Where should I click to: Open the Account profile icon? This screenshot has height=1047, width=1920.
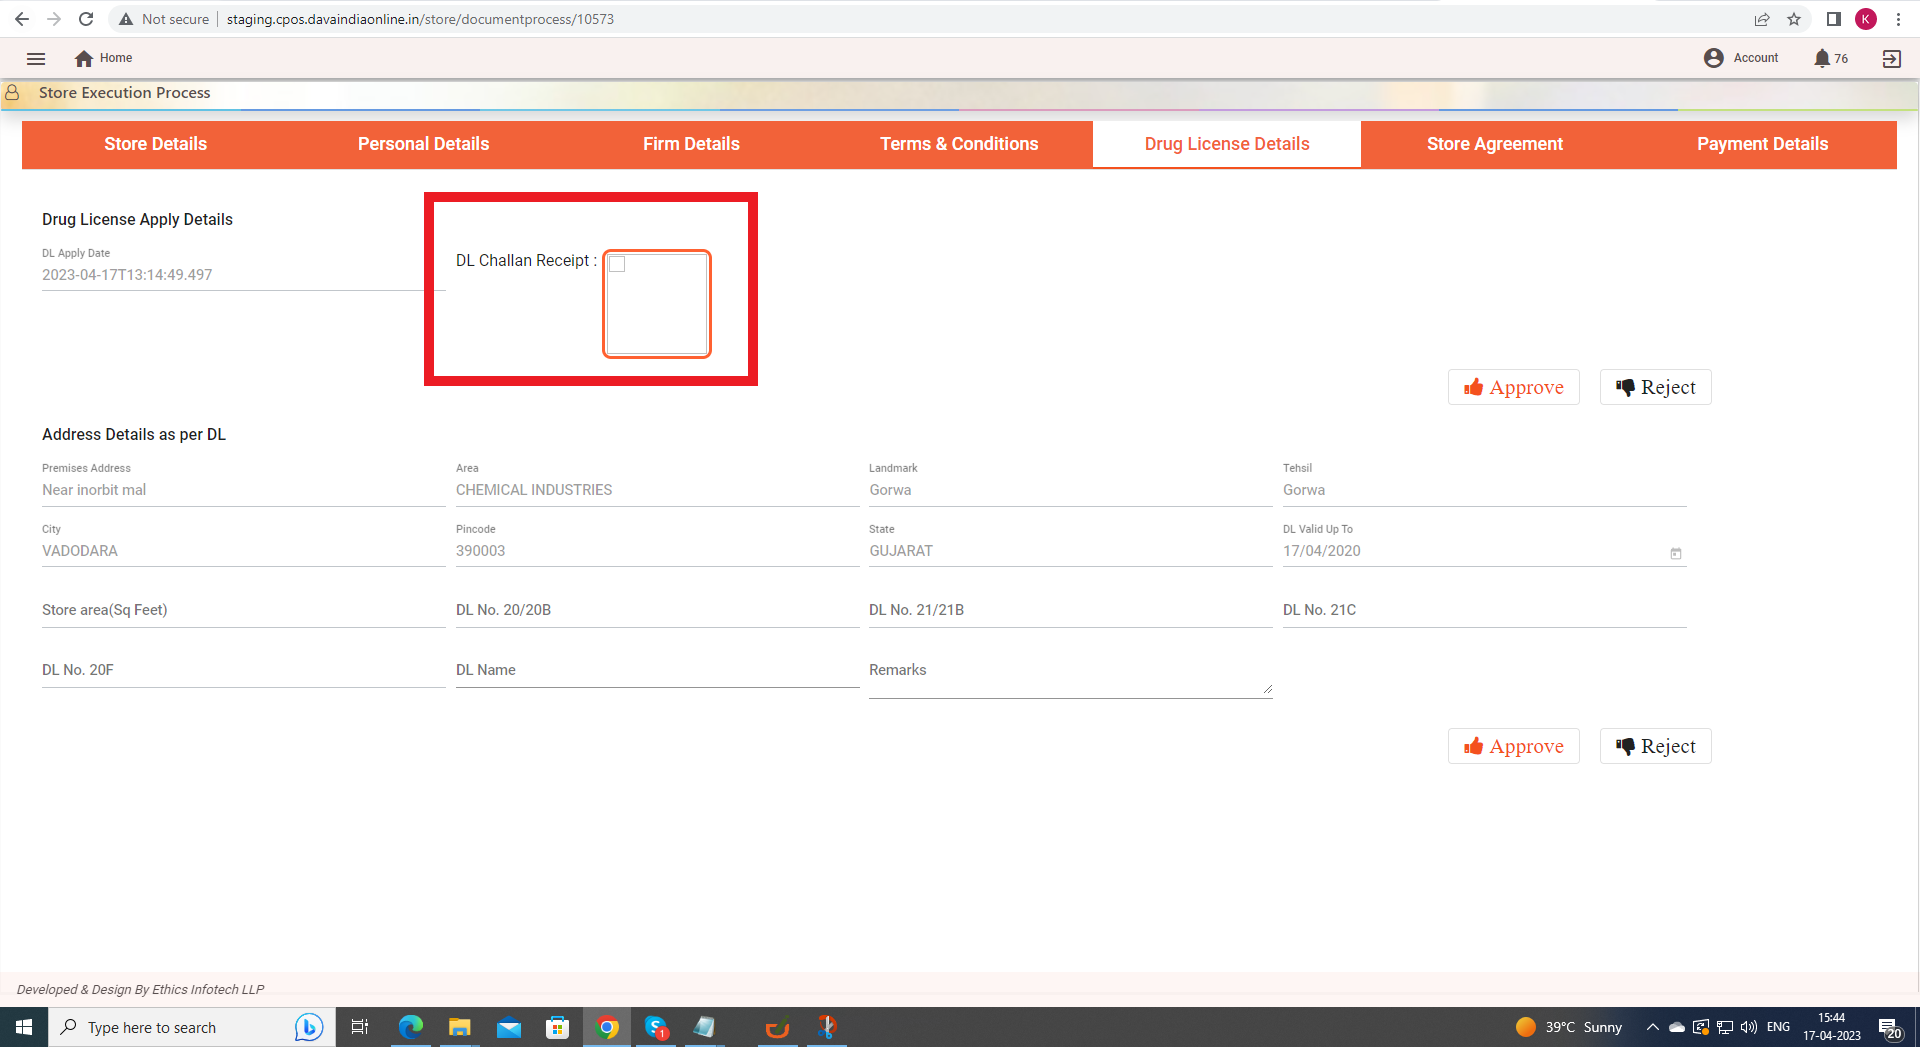[x=1713, y=58]
